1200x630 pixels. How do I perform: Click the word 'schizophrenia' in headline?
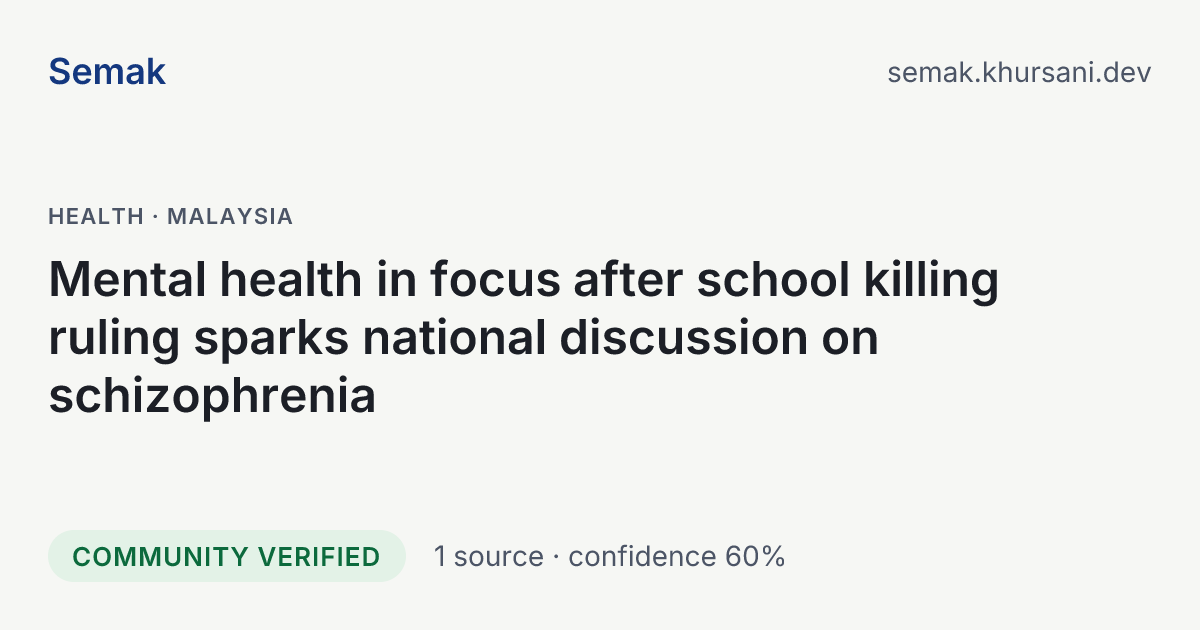pos(212,396)
